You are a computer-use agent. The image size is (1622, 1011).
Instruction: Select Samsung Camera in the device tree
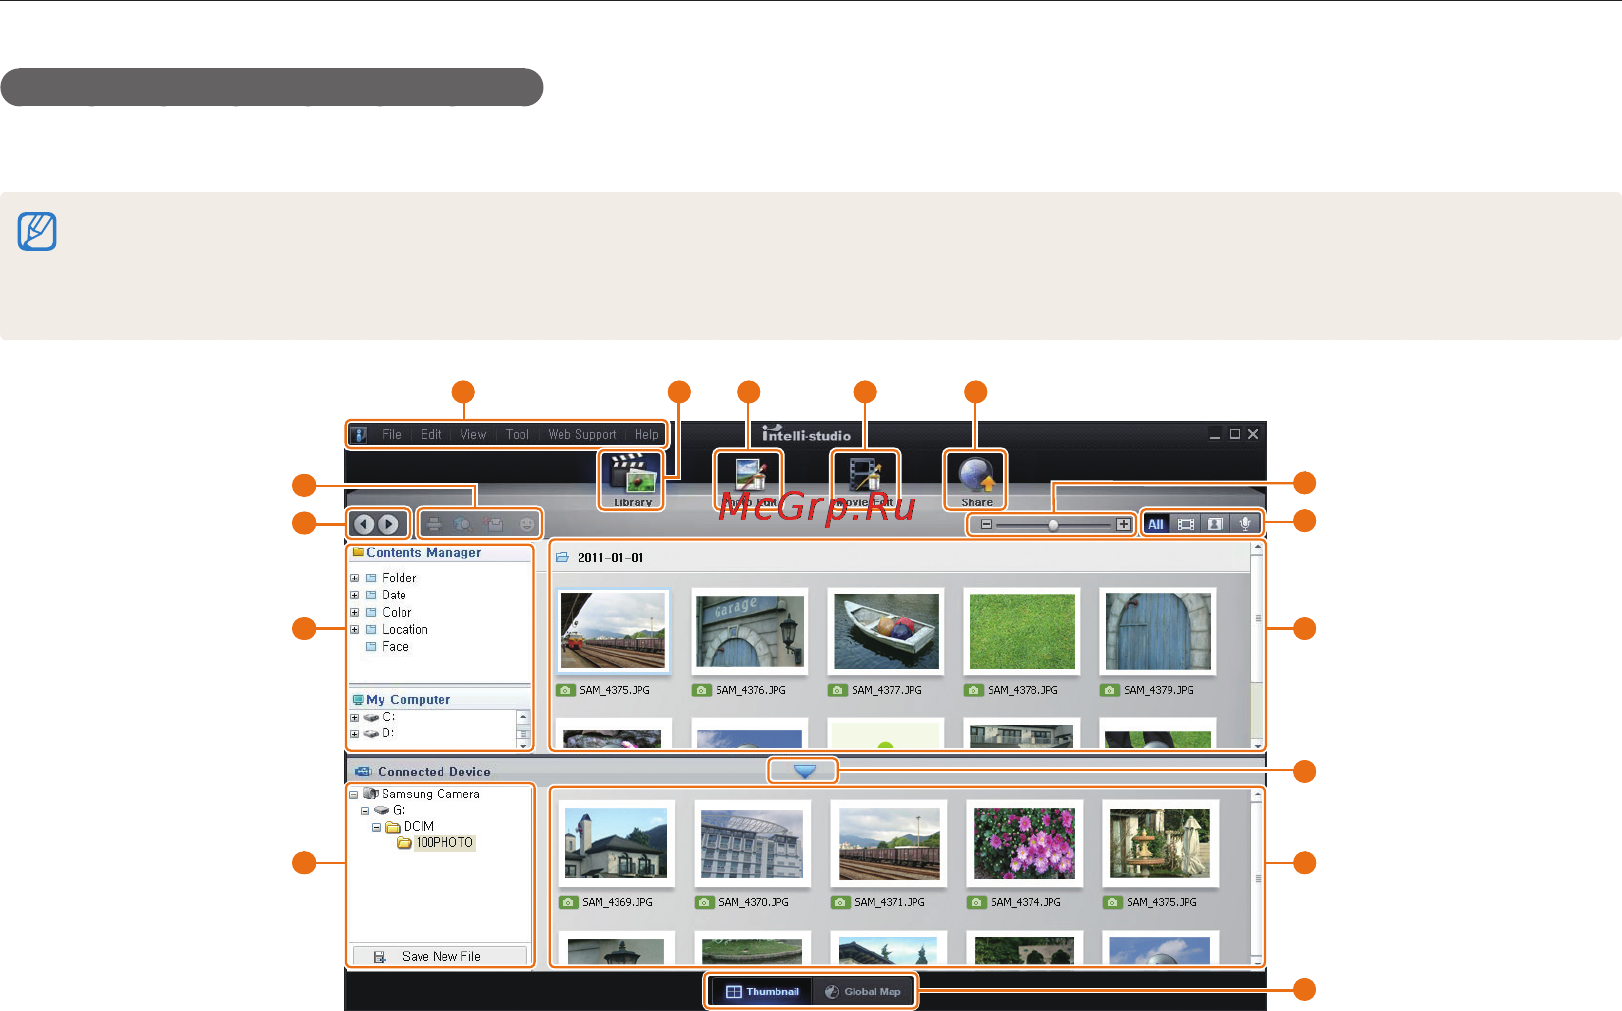(x=430, y=794)
